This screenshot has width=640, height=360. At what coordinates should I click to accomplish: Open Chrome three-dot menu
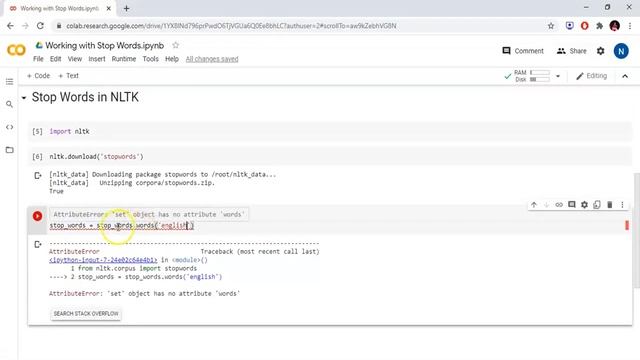pos(630,26)
